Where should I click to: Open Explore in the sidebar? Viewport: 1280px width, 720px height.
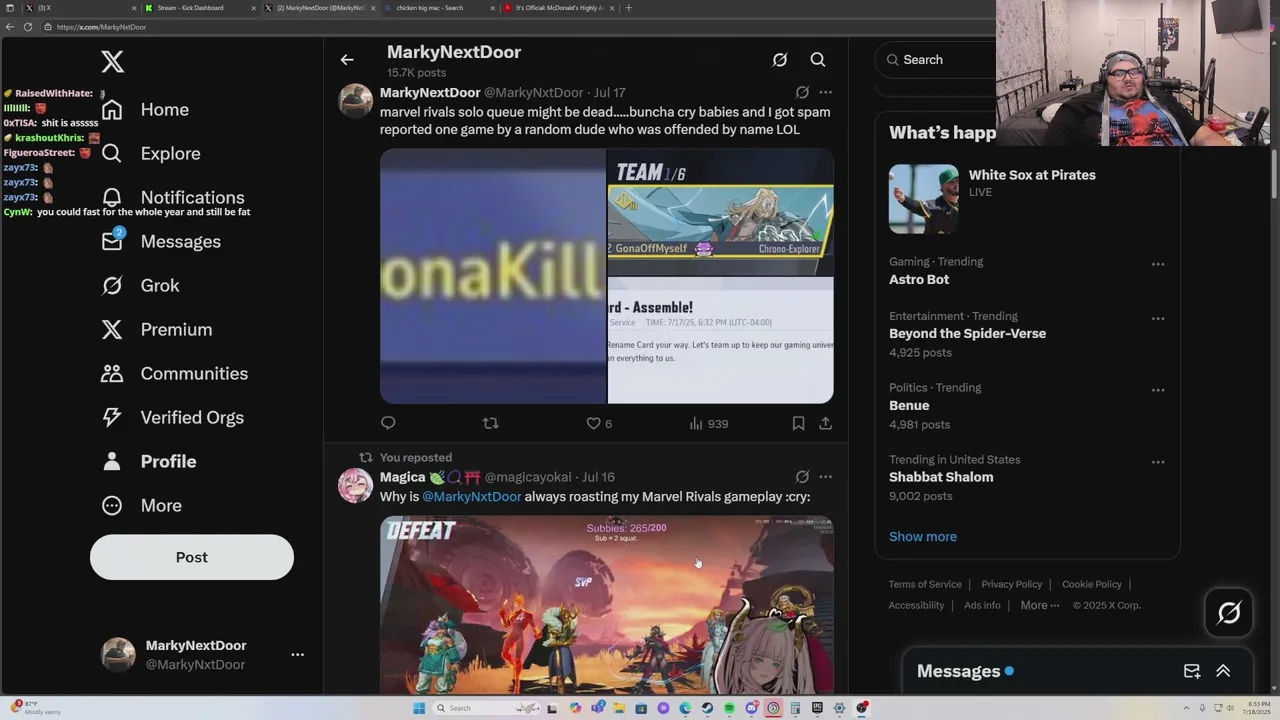[151, 154]
